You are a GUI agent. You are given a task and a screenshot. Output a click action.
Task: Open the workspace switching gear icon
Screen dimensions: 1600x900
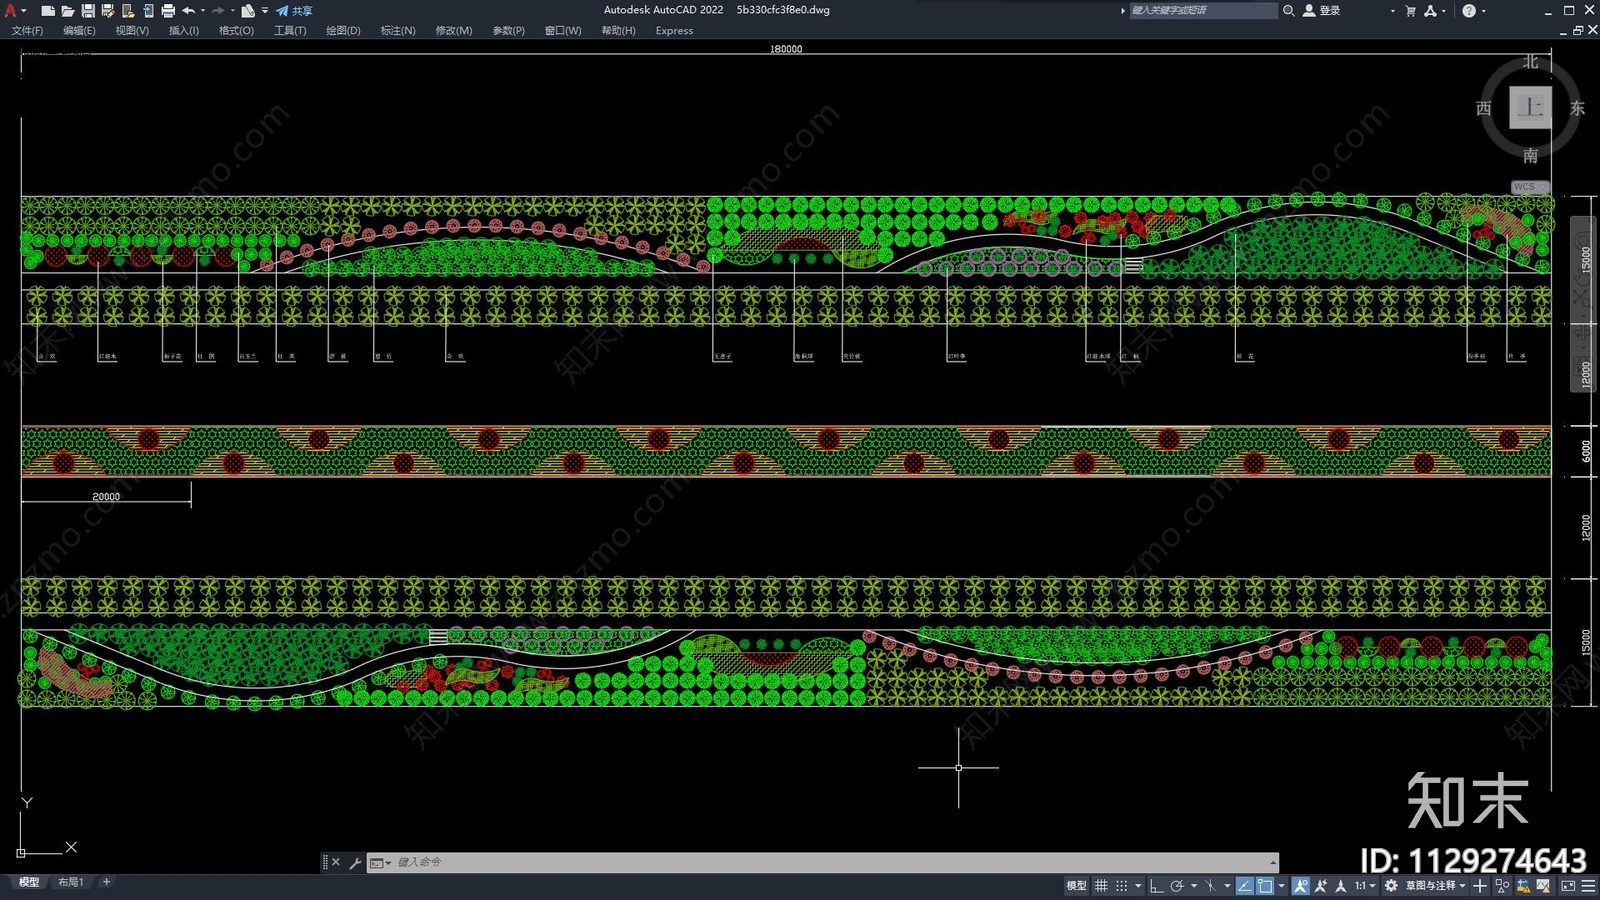pyautogui.click(x=1391, y=886)
